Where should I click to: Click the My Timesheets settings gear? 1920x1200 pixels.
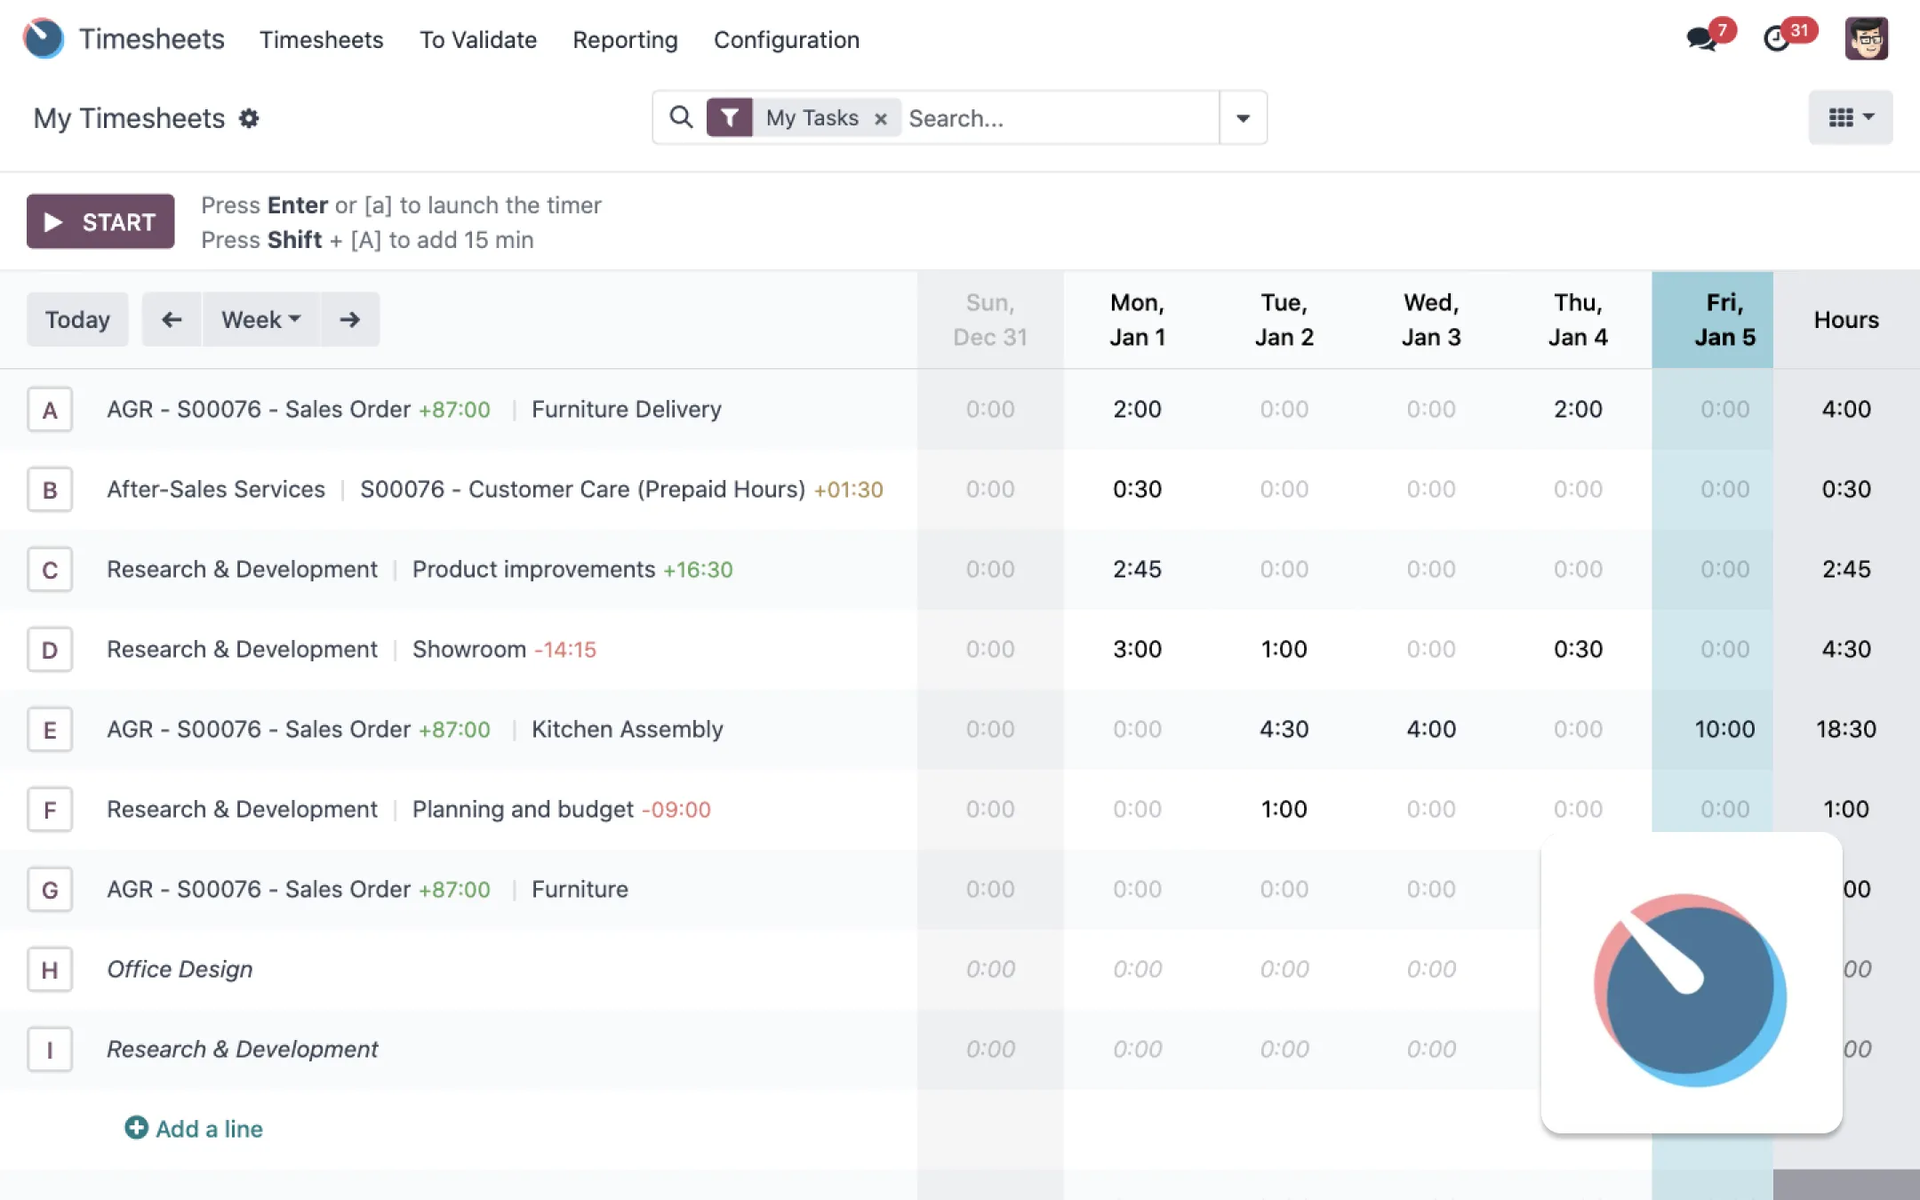pyautogui.click(x=249, y=118)
